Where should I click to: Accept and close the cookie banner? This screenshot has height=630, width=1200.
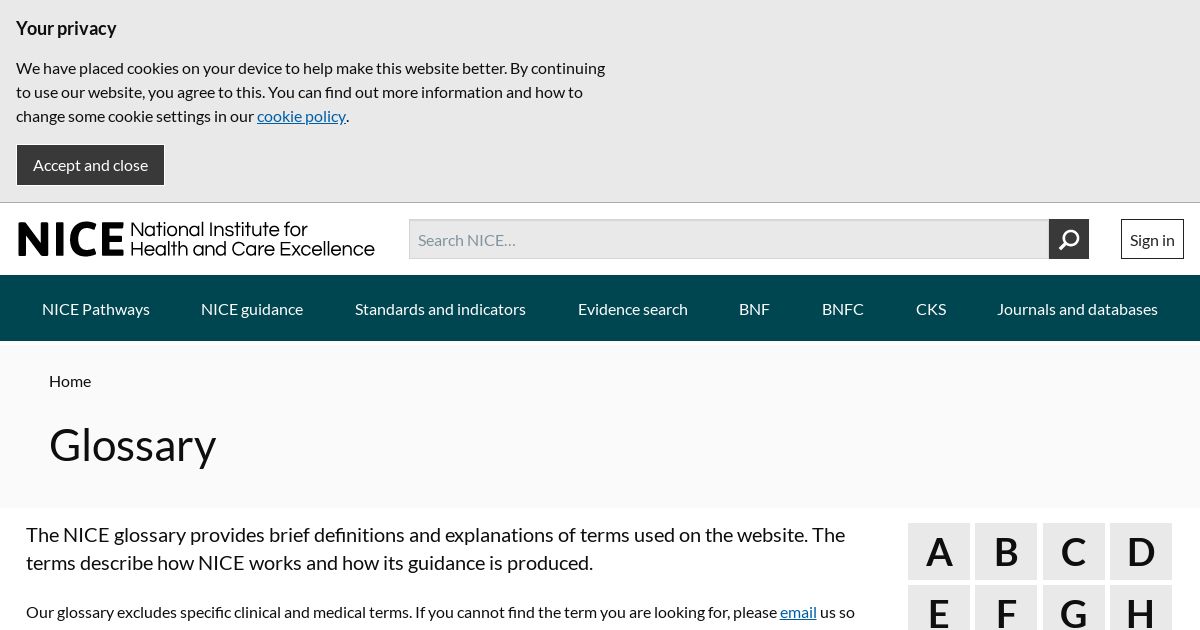(x=90, y=165)
